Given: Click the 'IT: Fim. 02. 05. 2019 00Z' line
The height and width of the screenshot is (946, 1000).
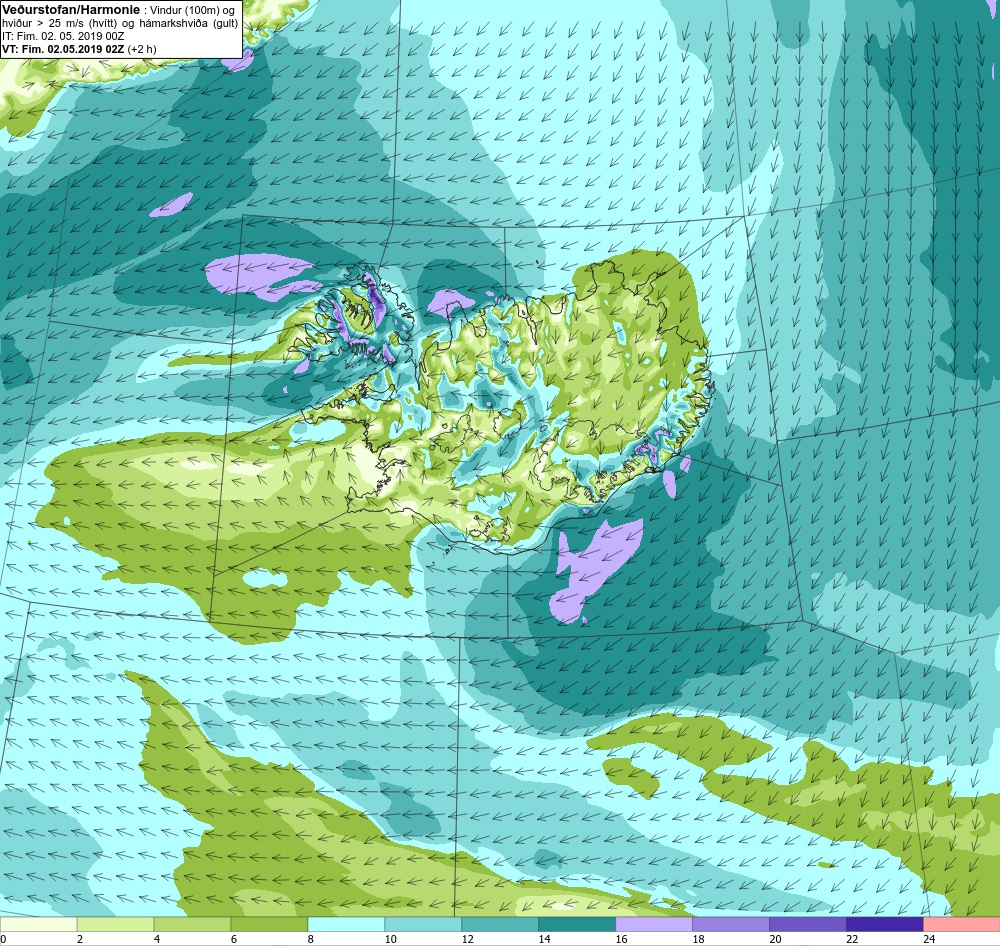Looking at the screenshot, I should click(x=63, y=36).
